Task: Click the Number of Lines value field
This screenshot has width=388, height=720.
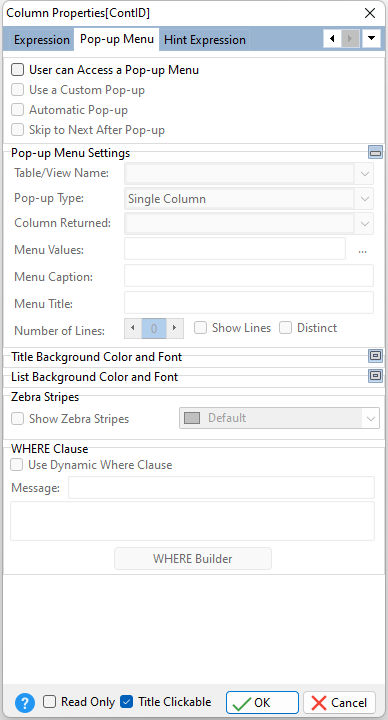Action: coord(154,328)
